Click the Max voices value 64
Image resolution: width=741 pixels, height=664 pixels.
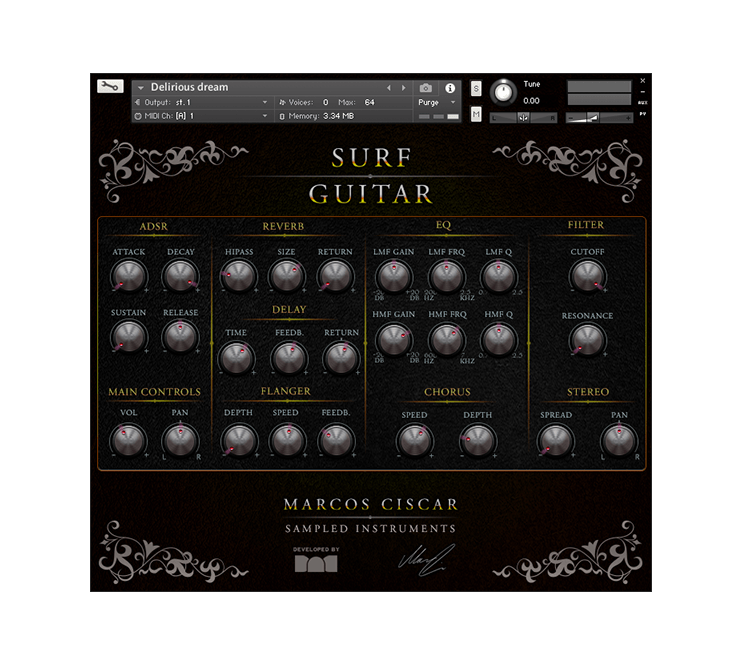point(369,103)
